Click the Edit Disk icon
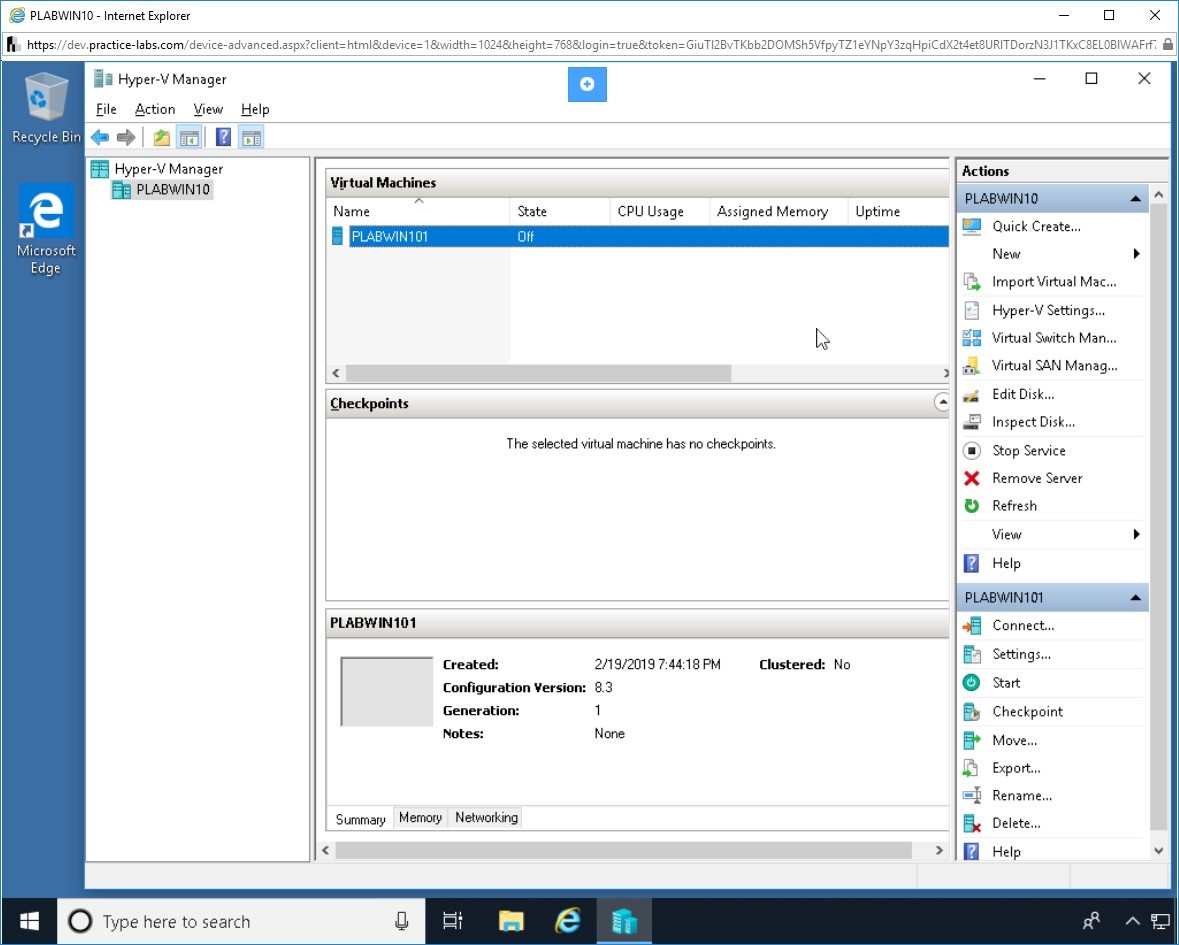The image size is (1179, 945). (971, 394)
